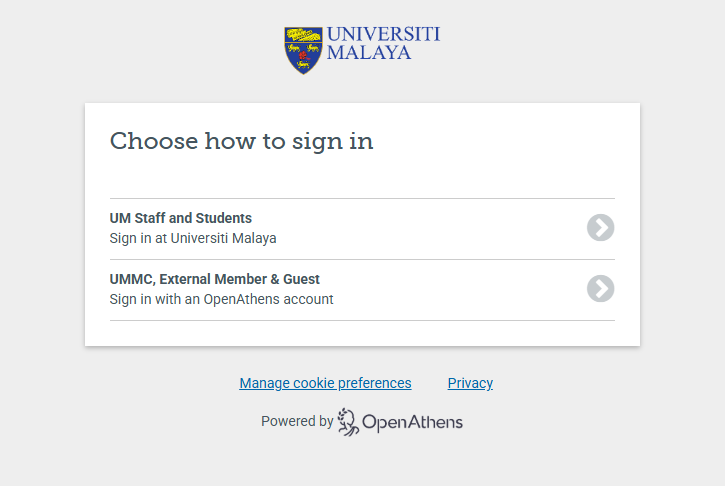Viewport: 725px width, 486px height.
Task: Click the OpenAthens wordmark text
Action: pyautogui.click(x=412, y=422)
